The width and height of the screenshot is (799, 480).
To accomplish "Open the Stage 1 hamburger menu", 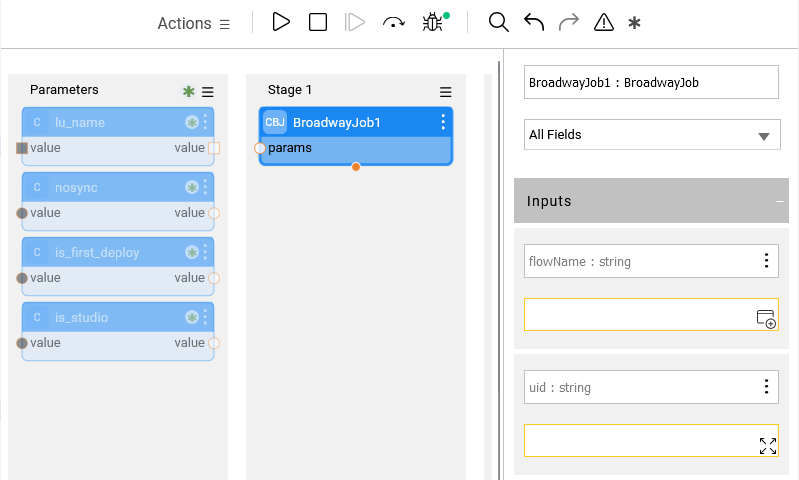I will coord(446,91).
